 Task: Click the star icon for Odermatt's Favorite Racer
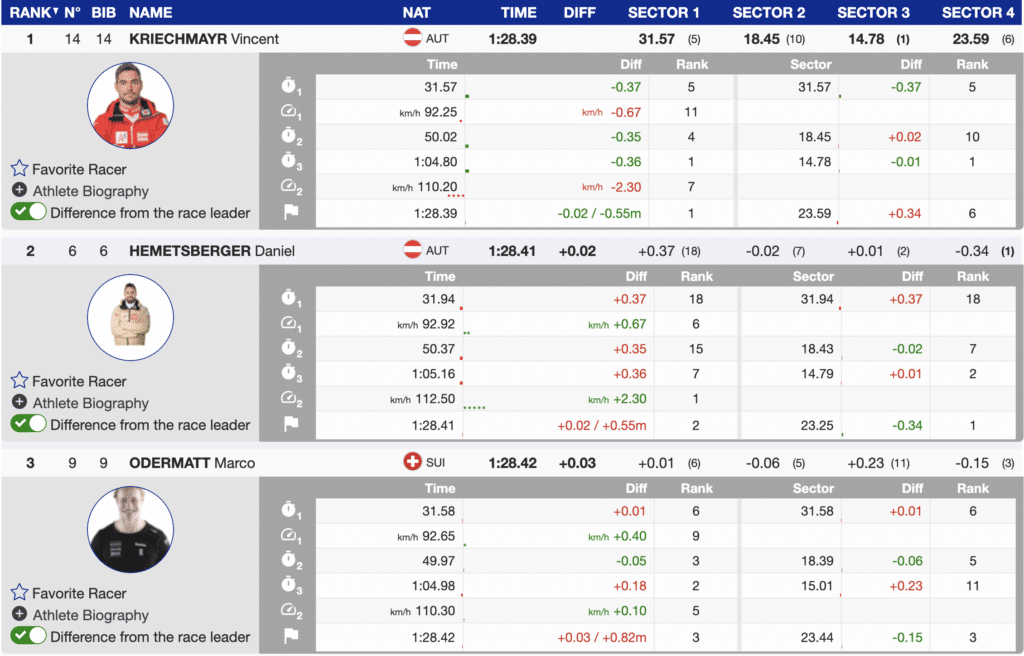coord(19,593)
